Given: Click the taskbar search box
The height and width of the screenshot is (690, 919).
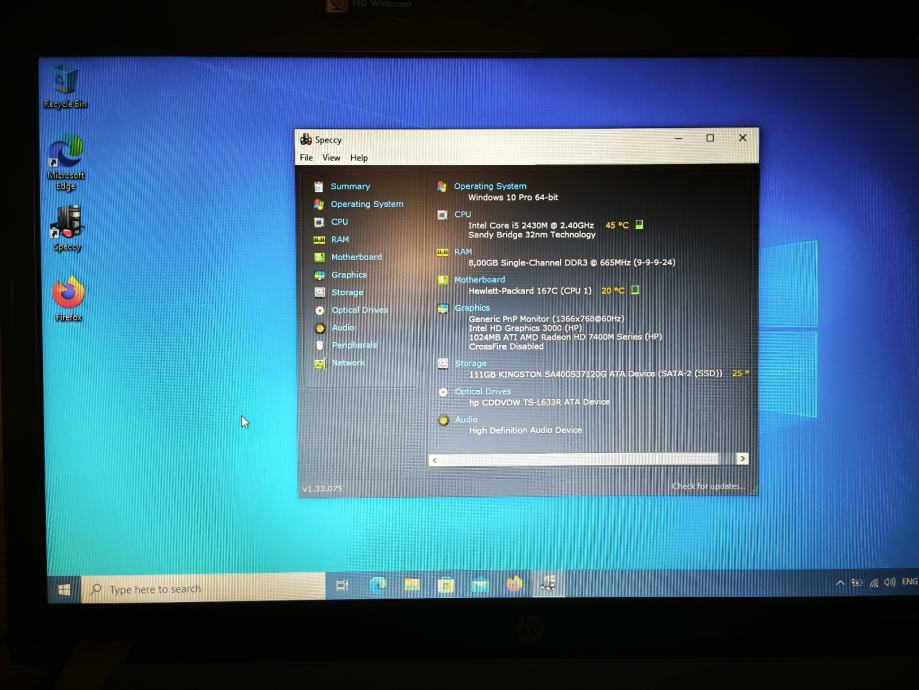Looking at the screenshot, I should [x=203, y=588].
